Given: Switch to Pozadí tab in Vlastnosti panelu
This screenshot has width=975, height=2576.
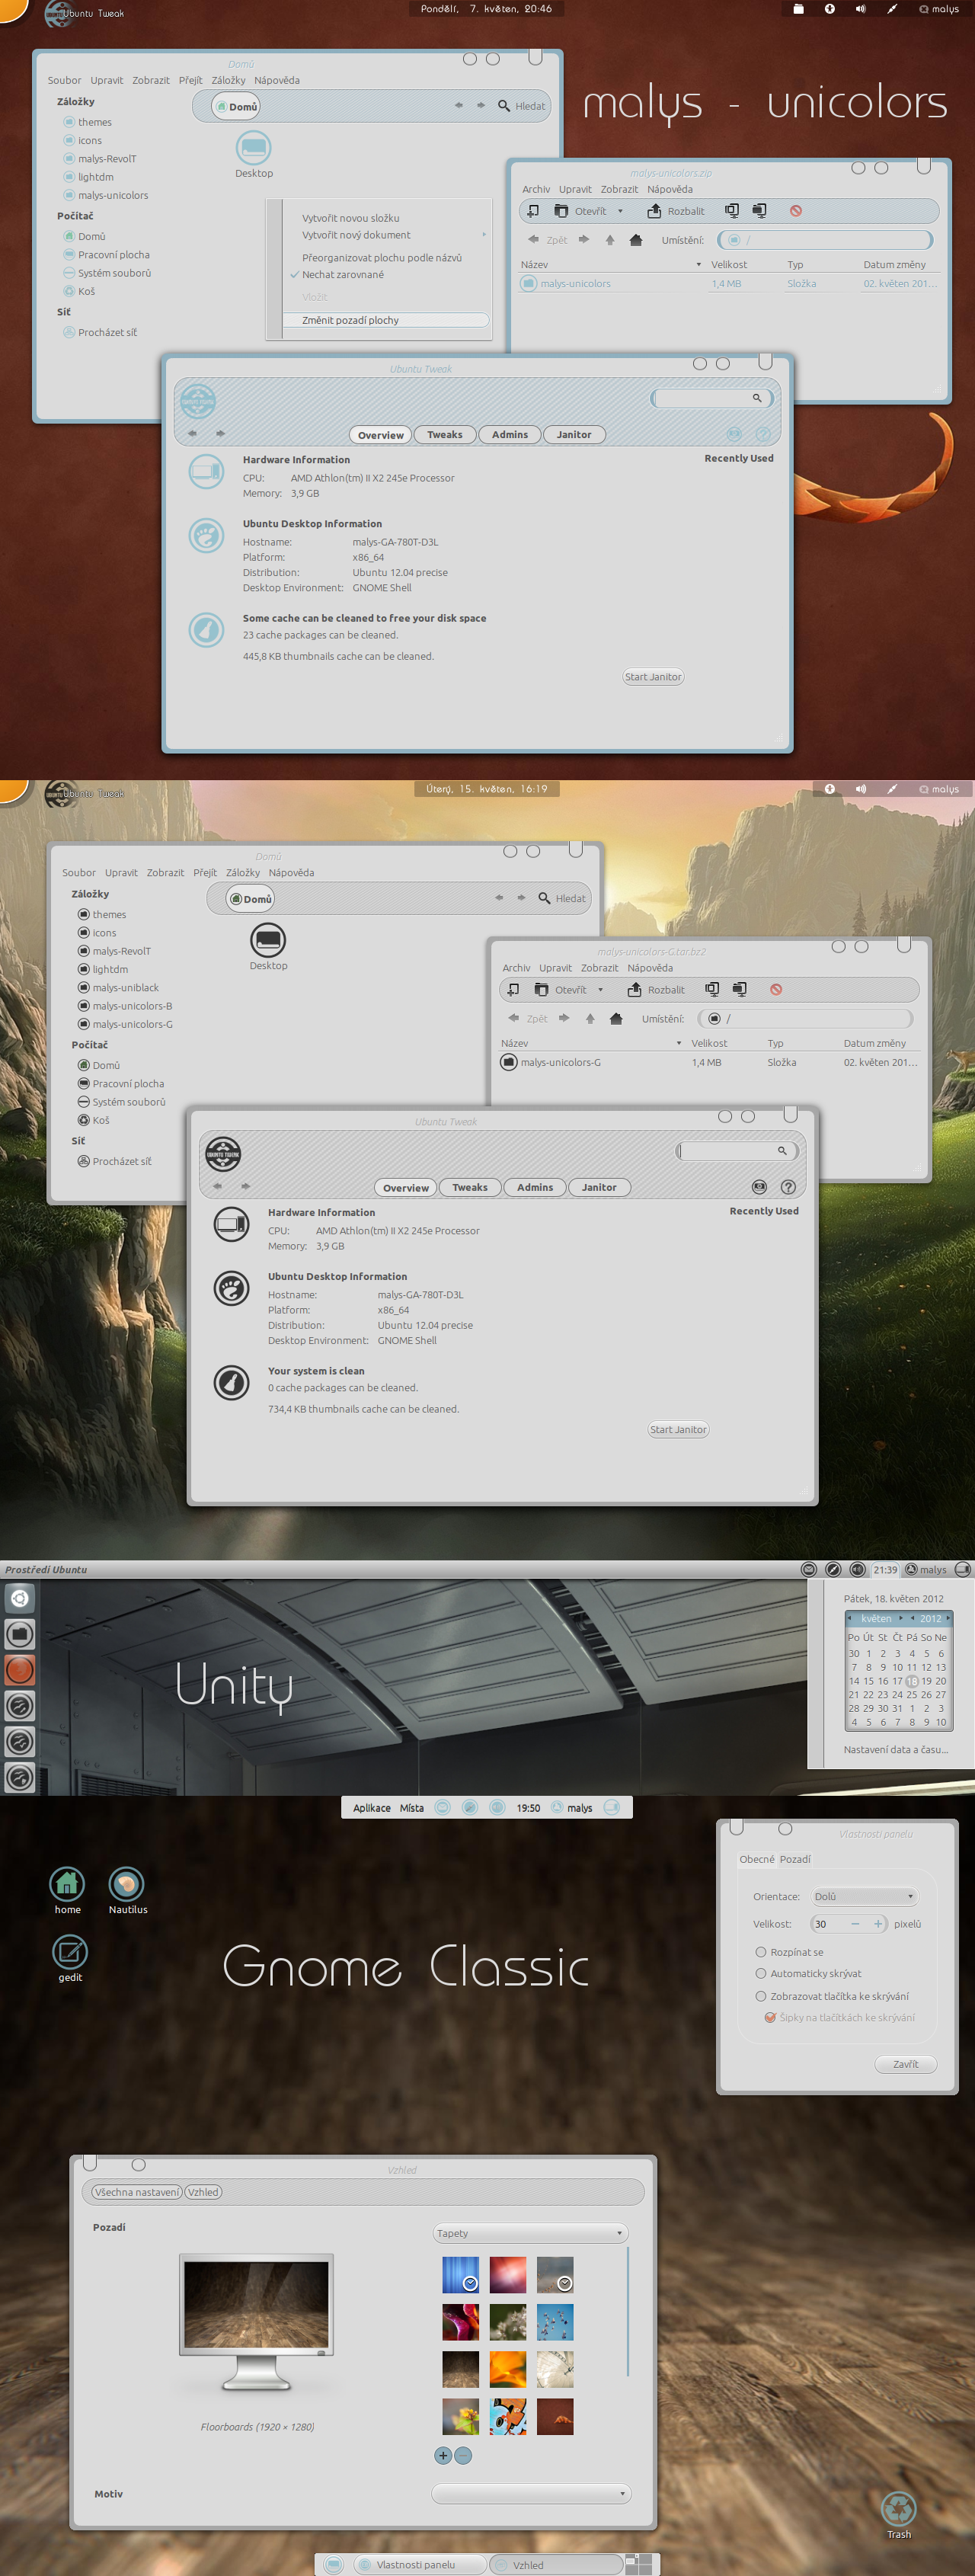Looking at the screenshot, I should pyautogui.click(x=795, y=1859).
